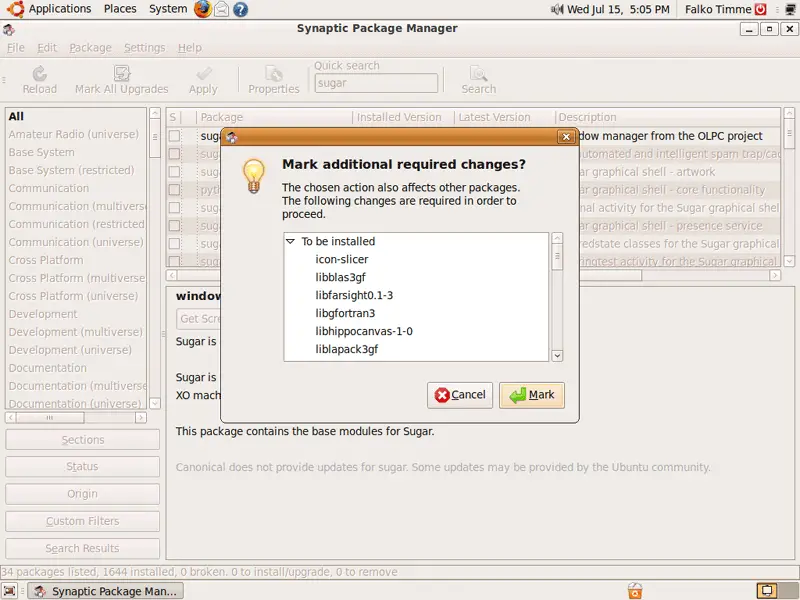Image resolution: width=800 pixels, height=600 pixels.
Task: Select liblapack3gf in the install list
Action: coord(346,349)
